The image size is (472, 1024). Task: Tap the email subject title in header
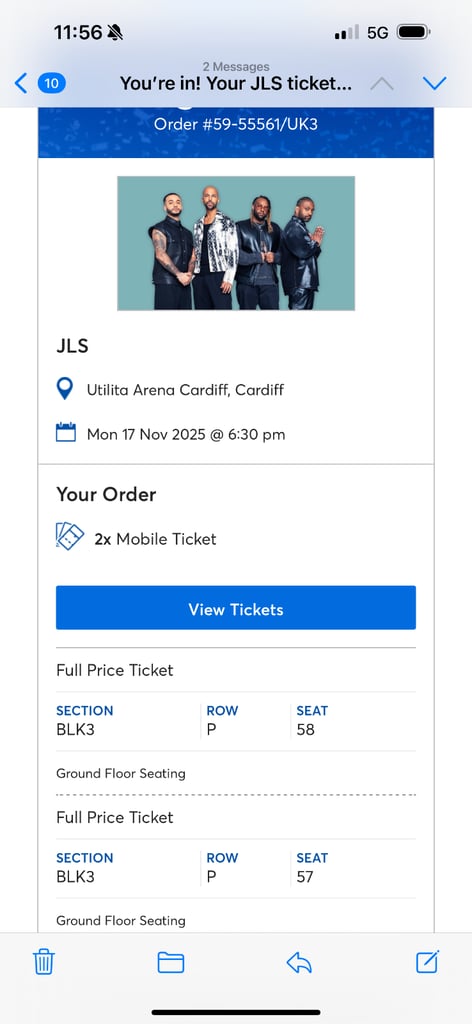point(236,84)
